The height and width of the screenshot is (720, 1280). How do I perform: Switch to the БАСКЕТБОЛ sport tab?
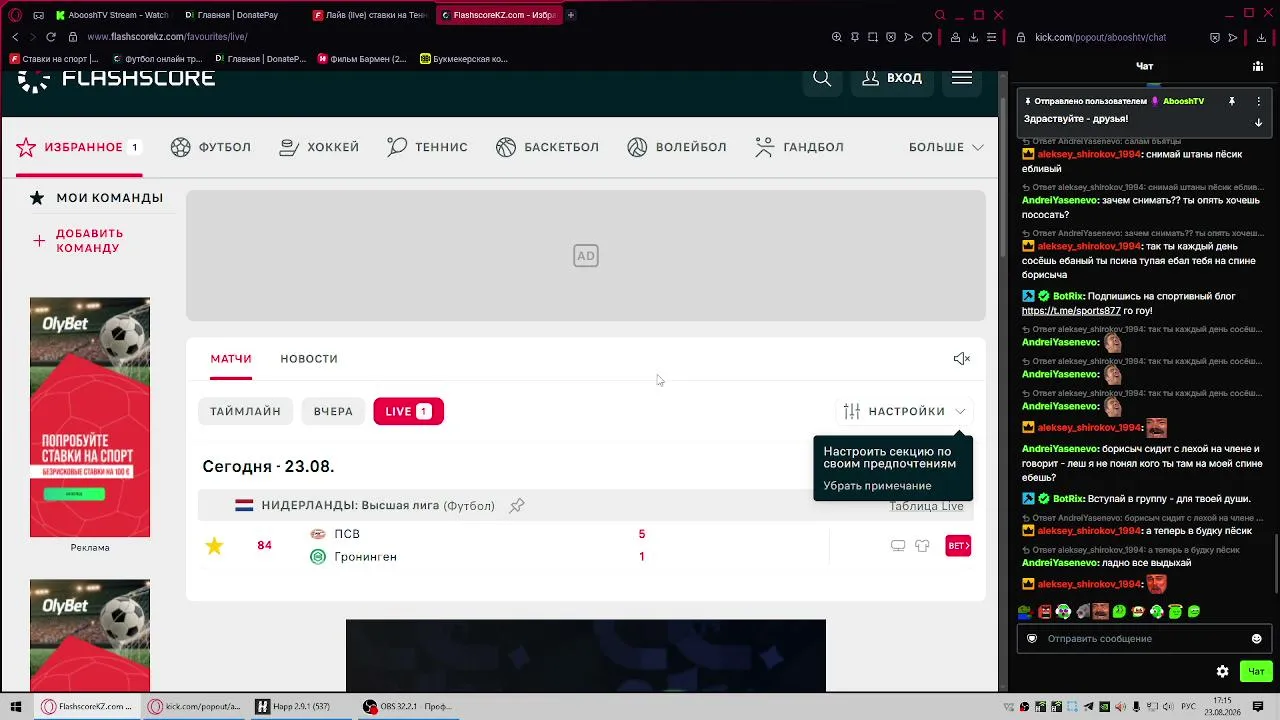point(547,147)
